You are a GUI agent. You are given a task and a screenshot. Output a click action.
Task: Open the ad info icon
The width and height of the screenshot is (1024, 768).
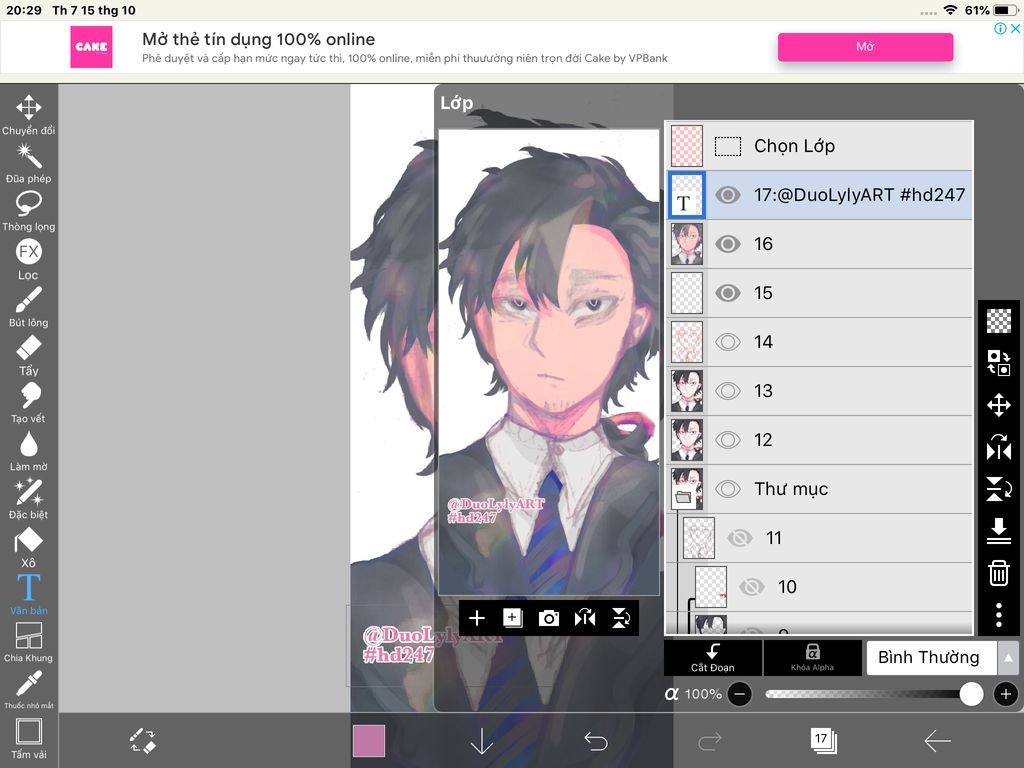tap(1000, 28)
